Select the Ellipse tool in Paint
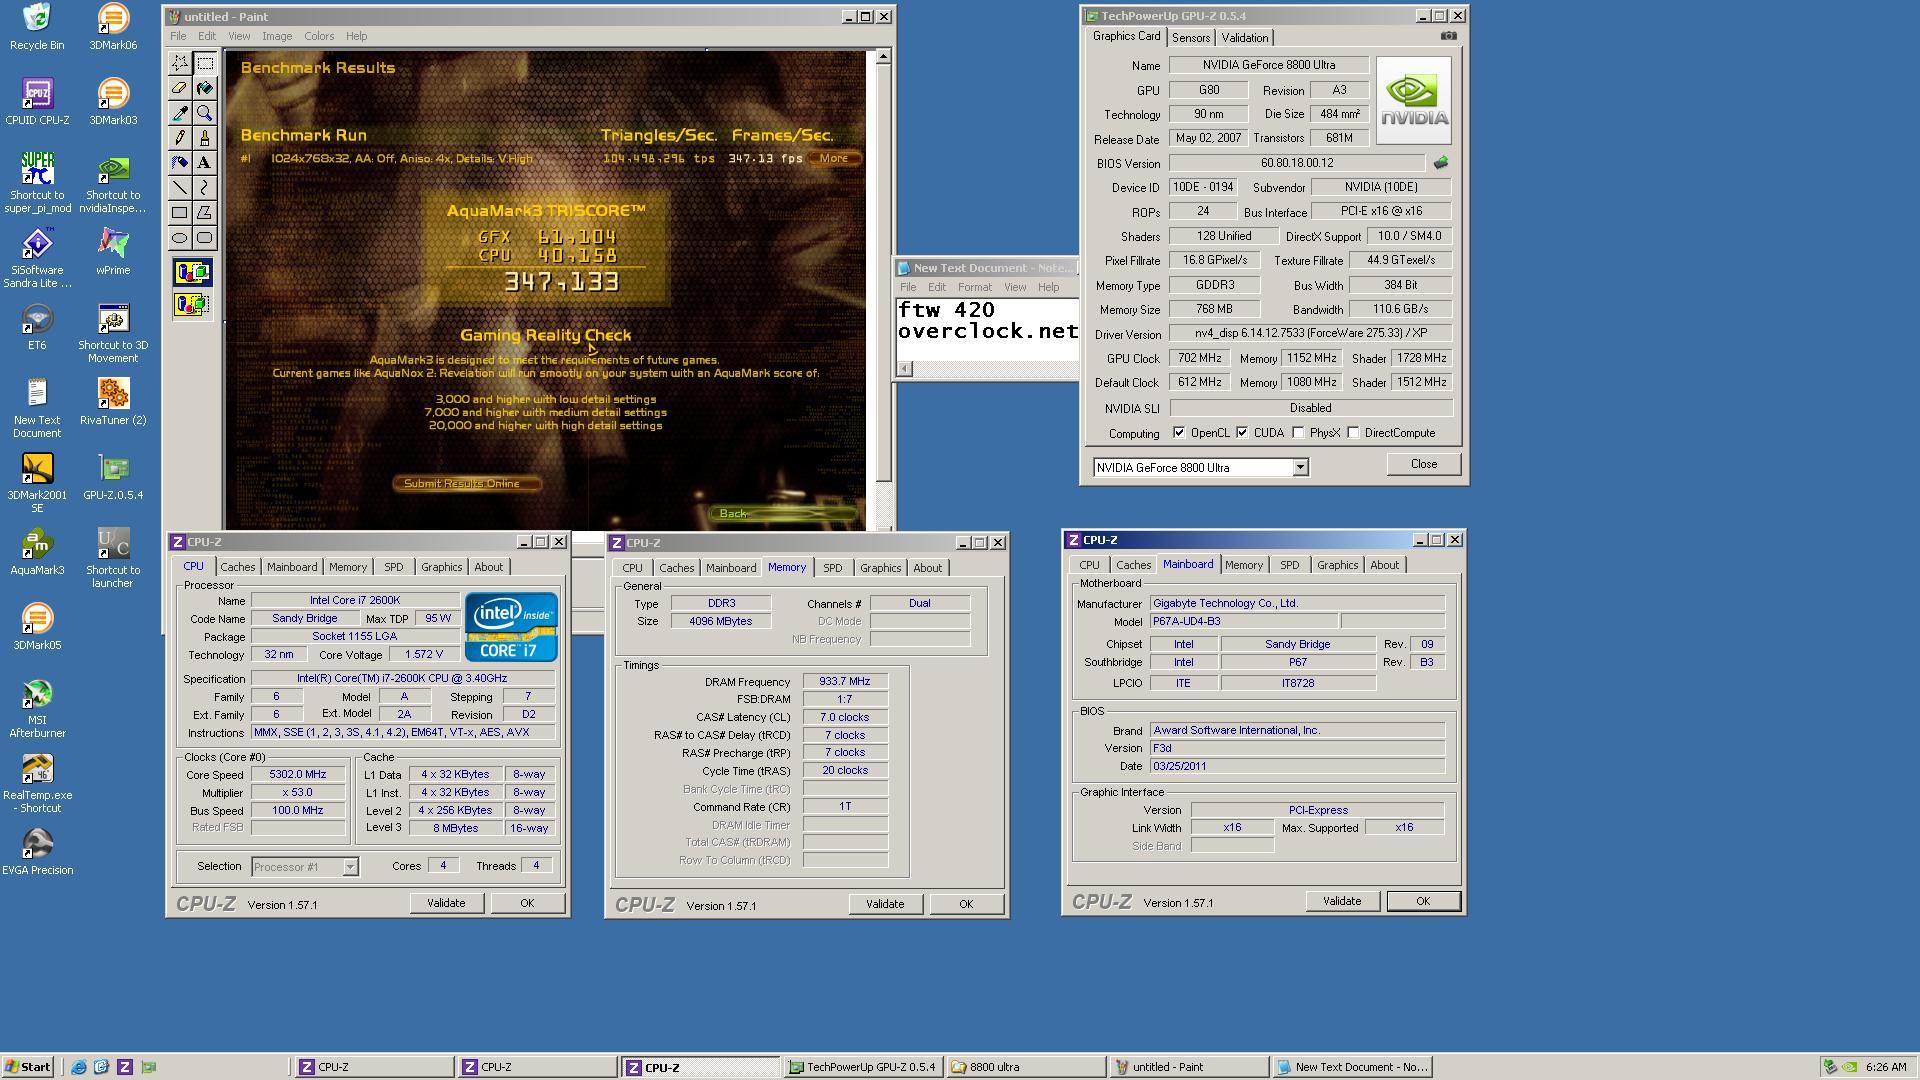 pyautogui.click(x=179, y=238)
